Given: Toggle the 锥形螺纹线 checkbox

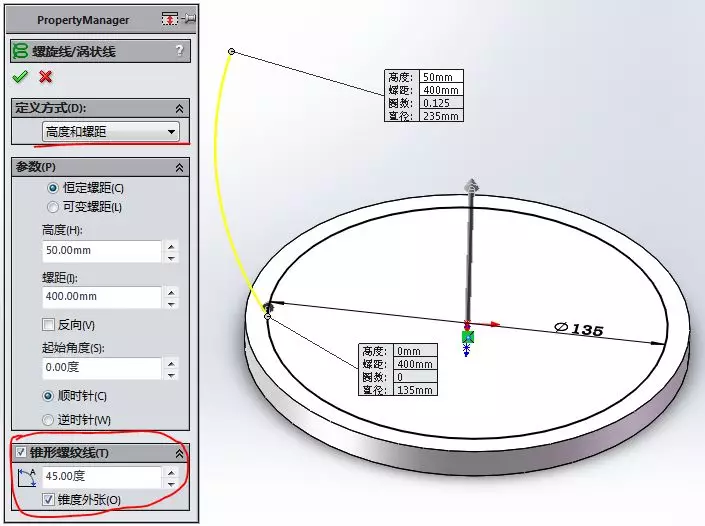Looking at the screenshot, I should [x=21, y=452].
